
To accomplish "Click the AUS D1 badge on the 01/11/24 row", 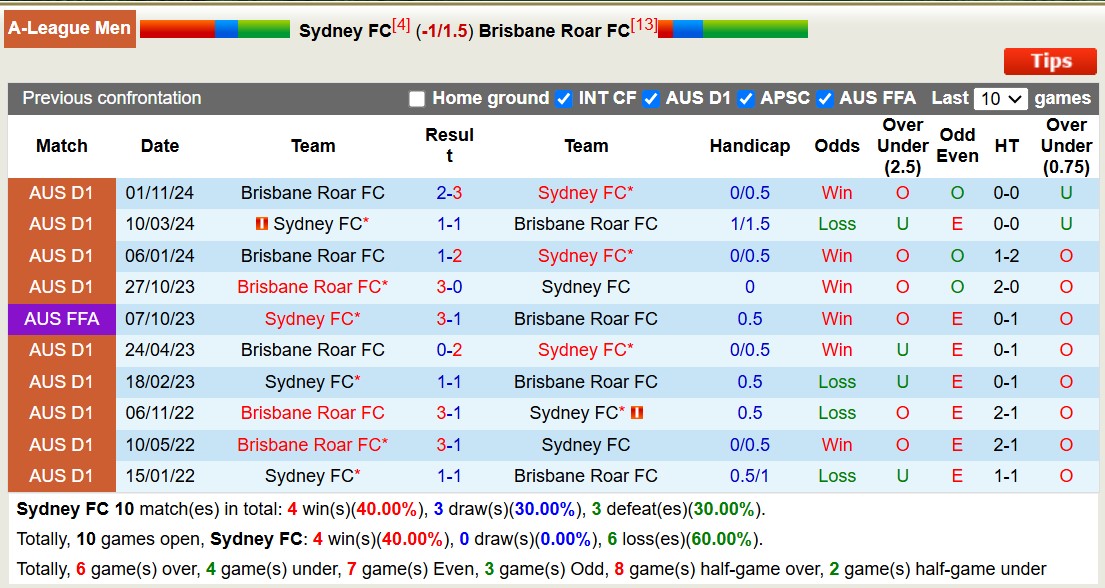I will (x=61, y=193).
